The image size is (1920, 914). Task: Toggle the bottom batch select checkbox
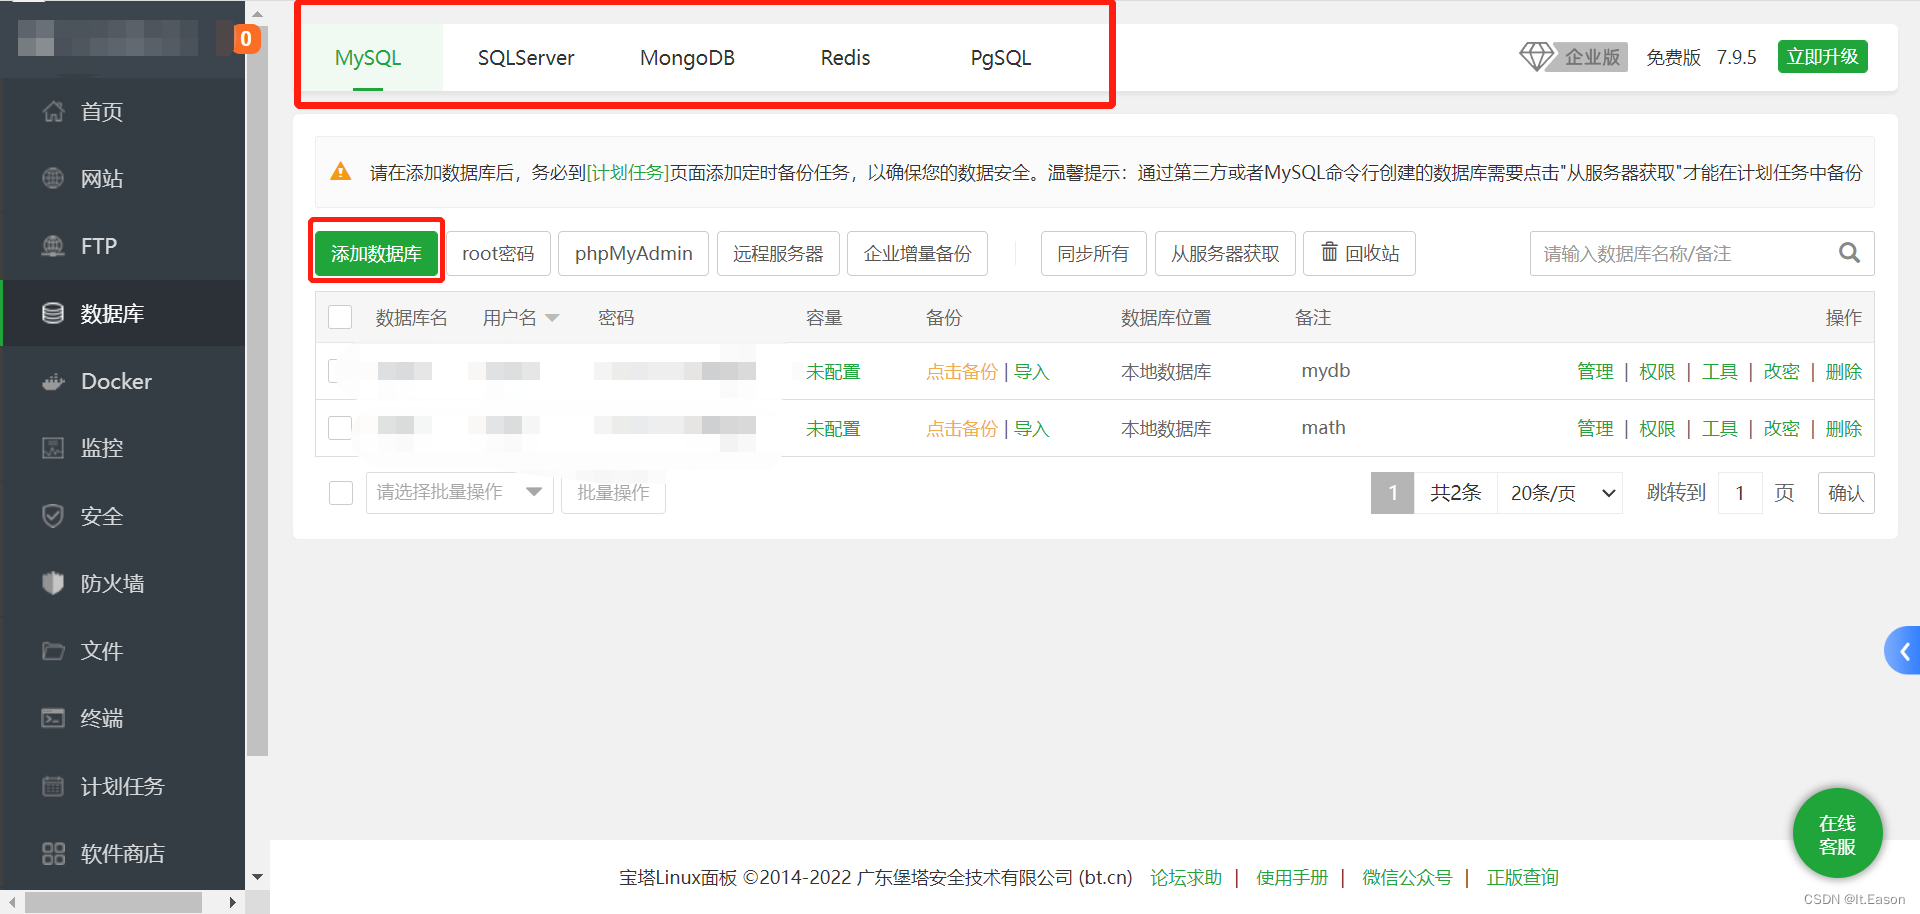click(341, 493)
